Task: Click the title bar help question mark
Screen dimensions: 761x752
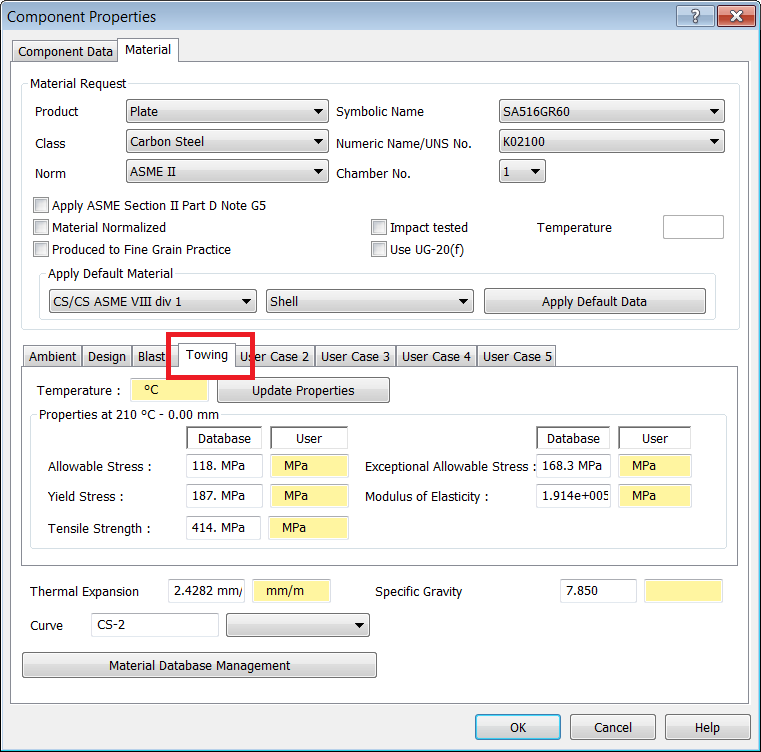Action: pyautogui.click(x=695, y=16)
